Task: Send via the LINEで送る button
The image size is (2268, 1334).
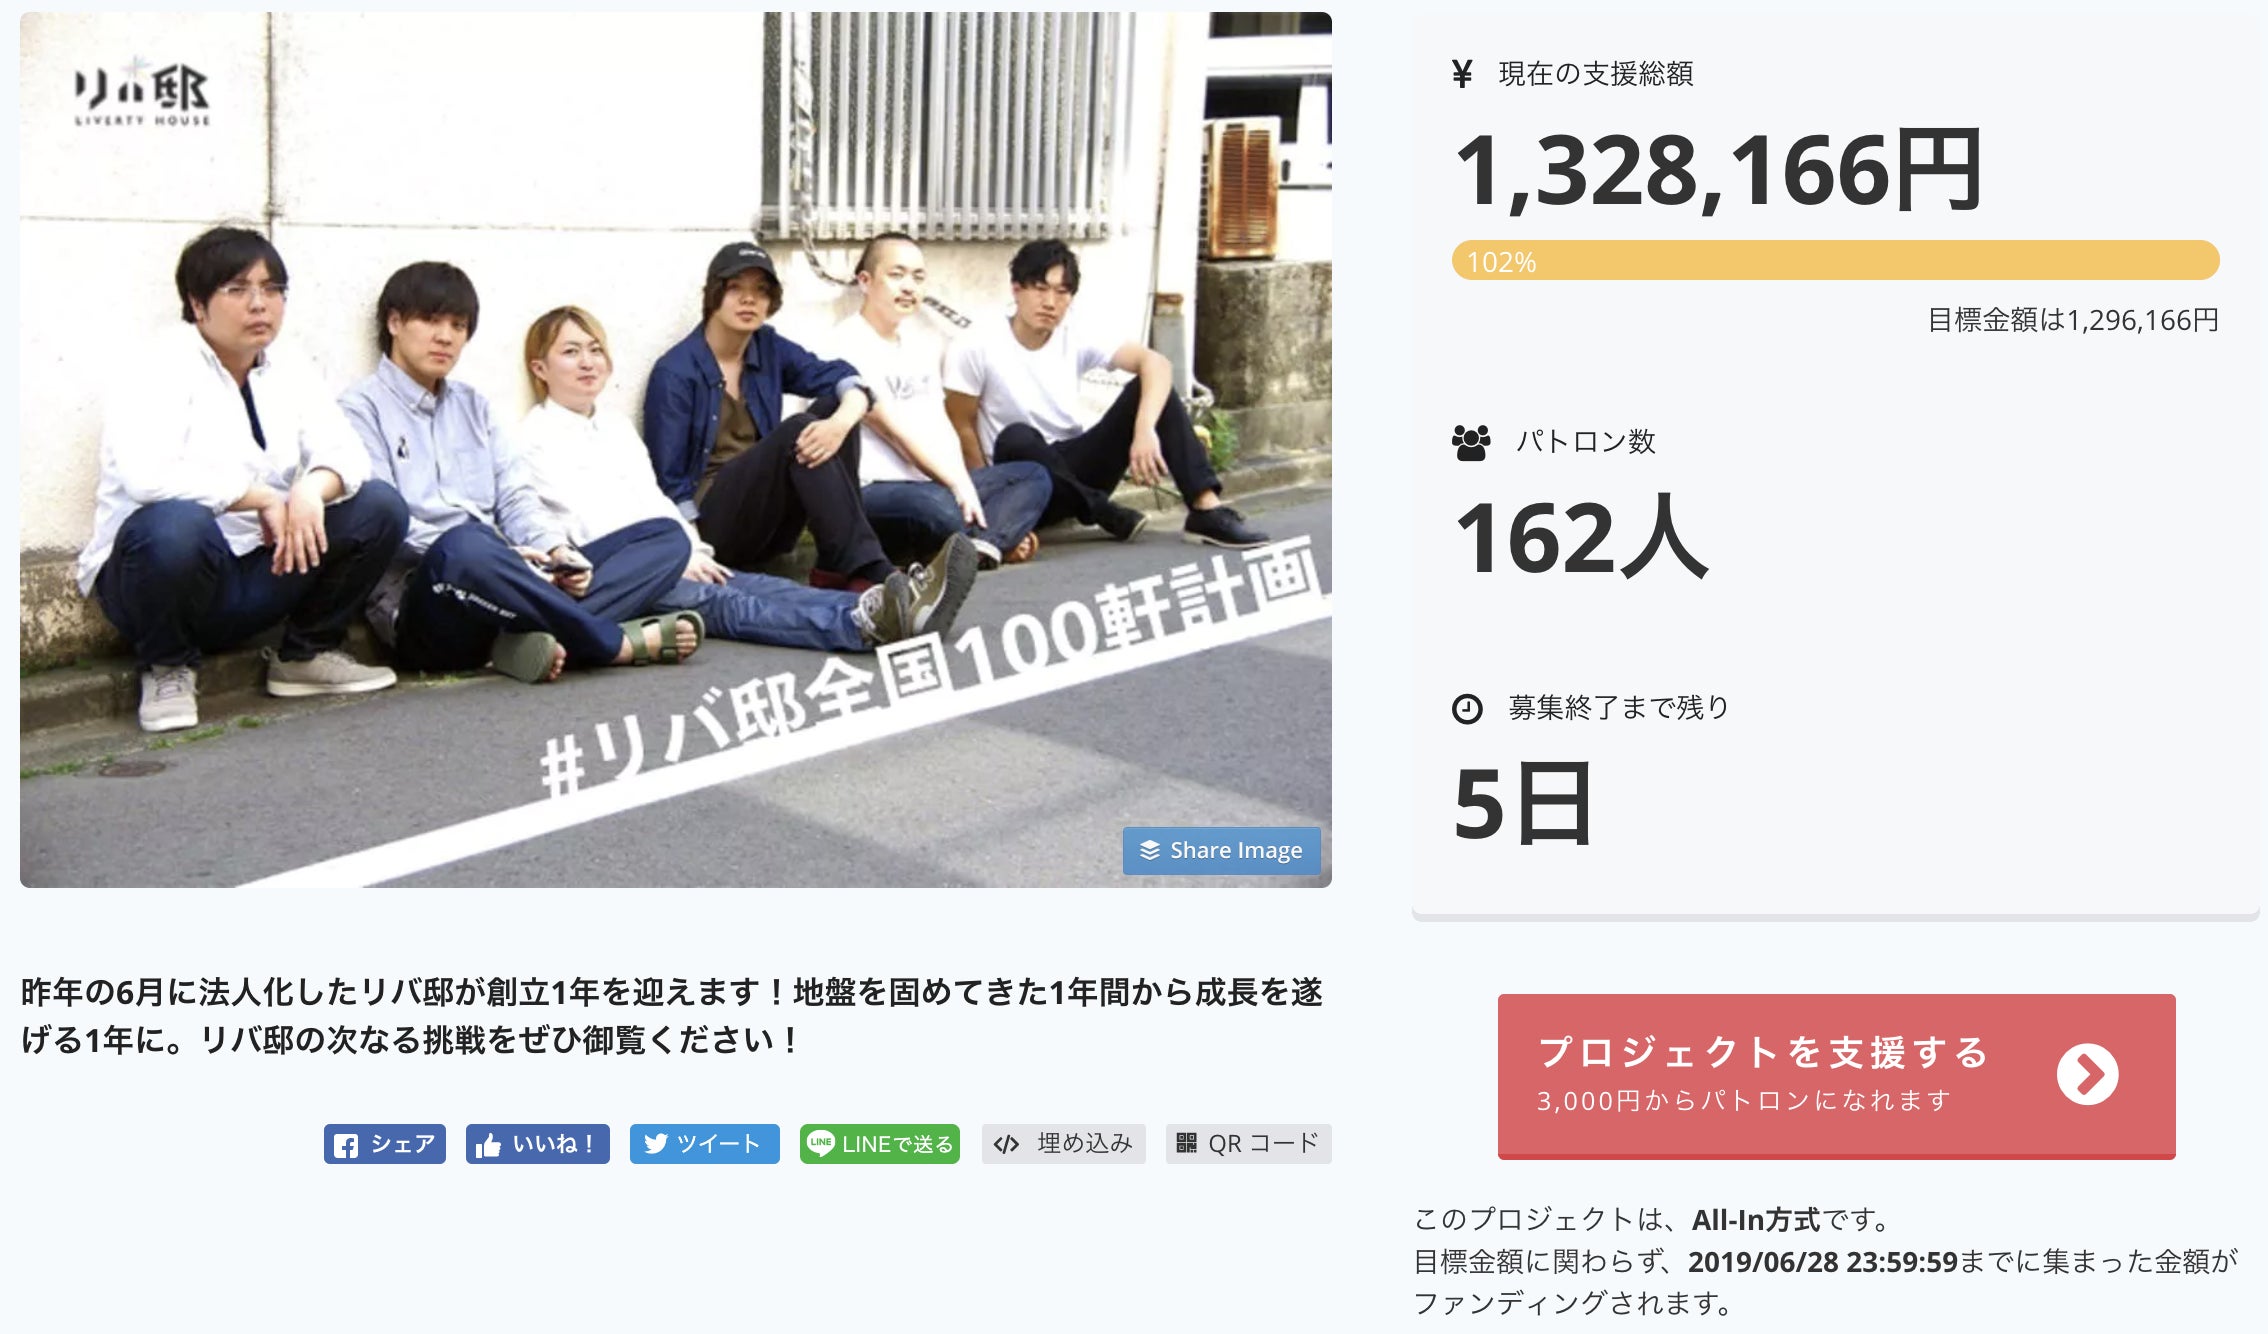Action: tap(880, 1144)
